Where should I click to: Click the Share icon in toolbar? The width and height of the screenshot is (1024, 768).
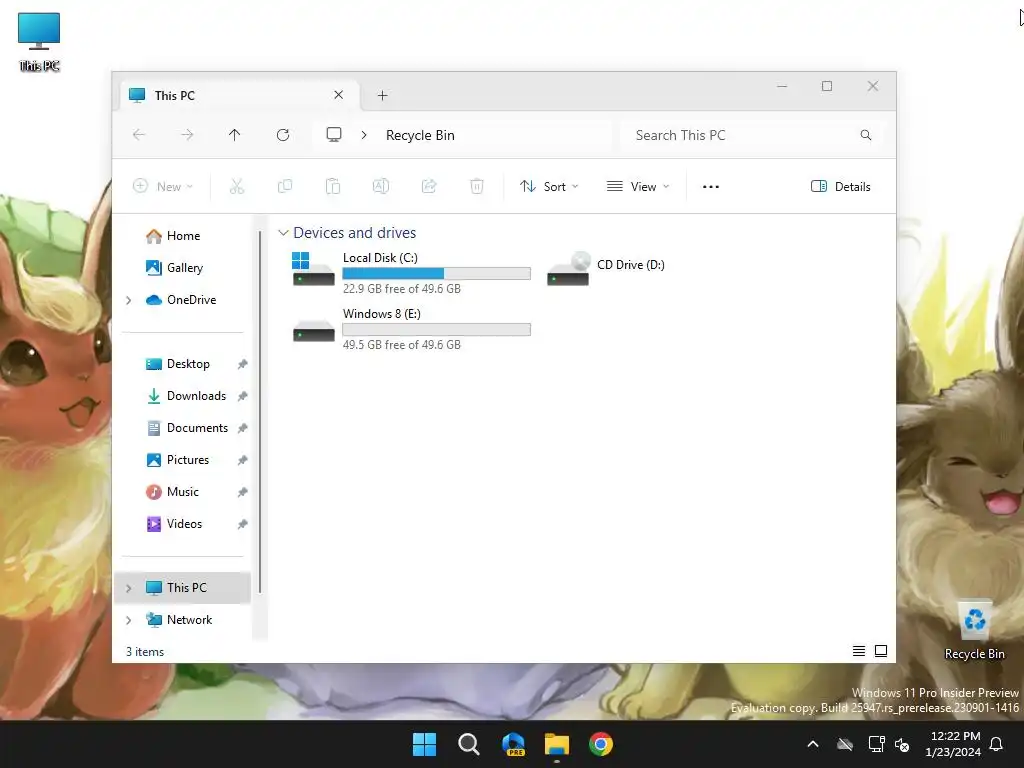(429, 187)
